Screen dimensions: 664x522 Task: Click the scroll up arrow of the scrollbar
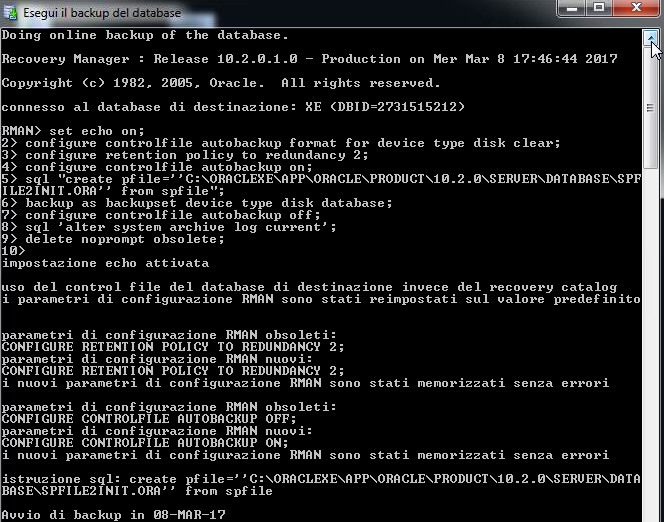tap(650, 37)
